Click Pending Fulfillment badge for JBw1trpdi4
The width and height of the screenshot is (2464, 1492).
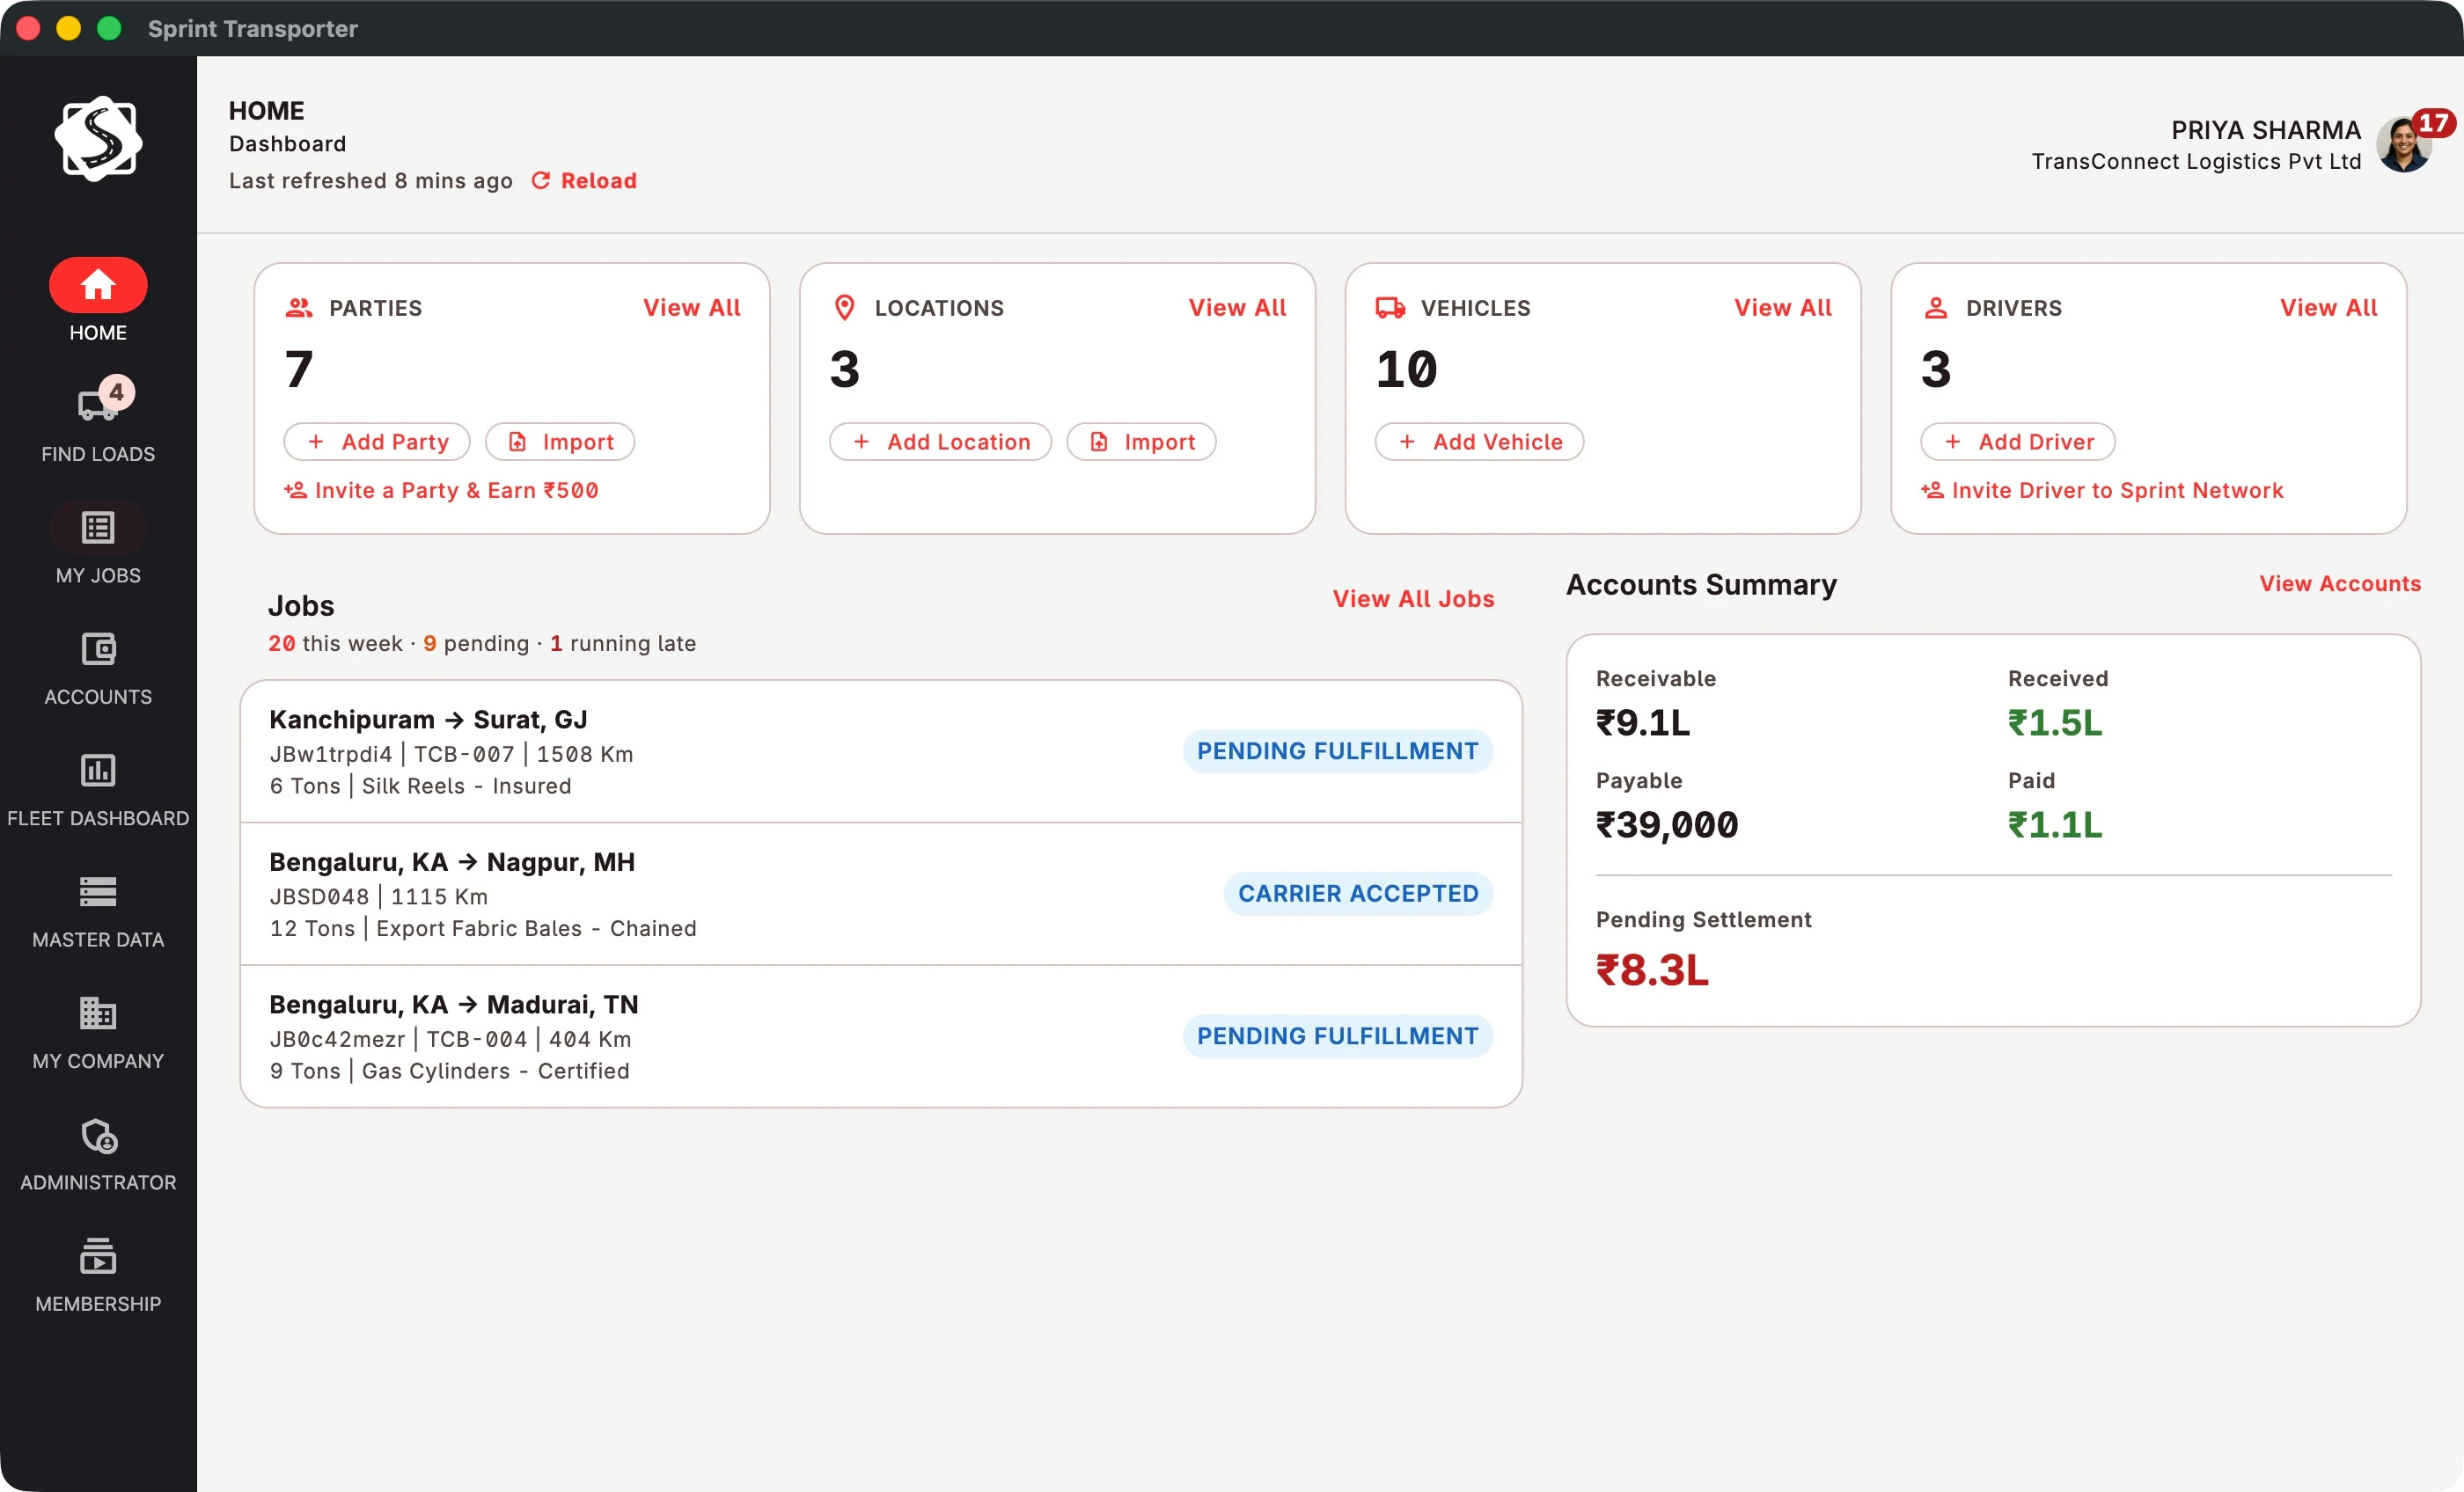coord(1338,752)
